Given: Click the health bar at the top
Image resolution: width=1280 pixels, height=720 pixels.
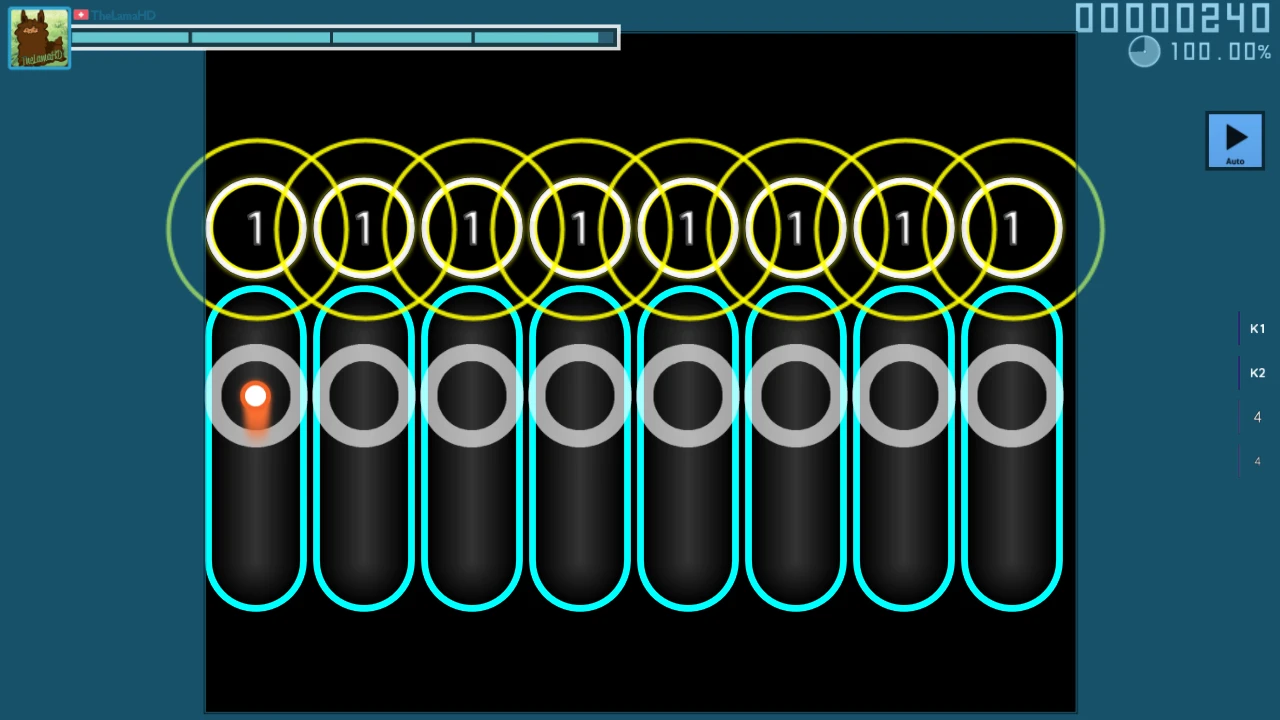Looking at the screenshot, I should click(x=343, y=38).
